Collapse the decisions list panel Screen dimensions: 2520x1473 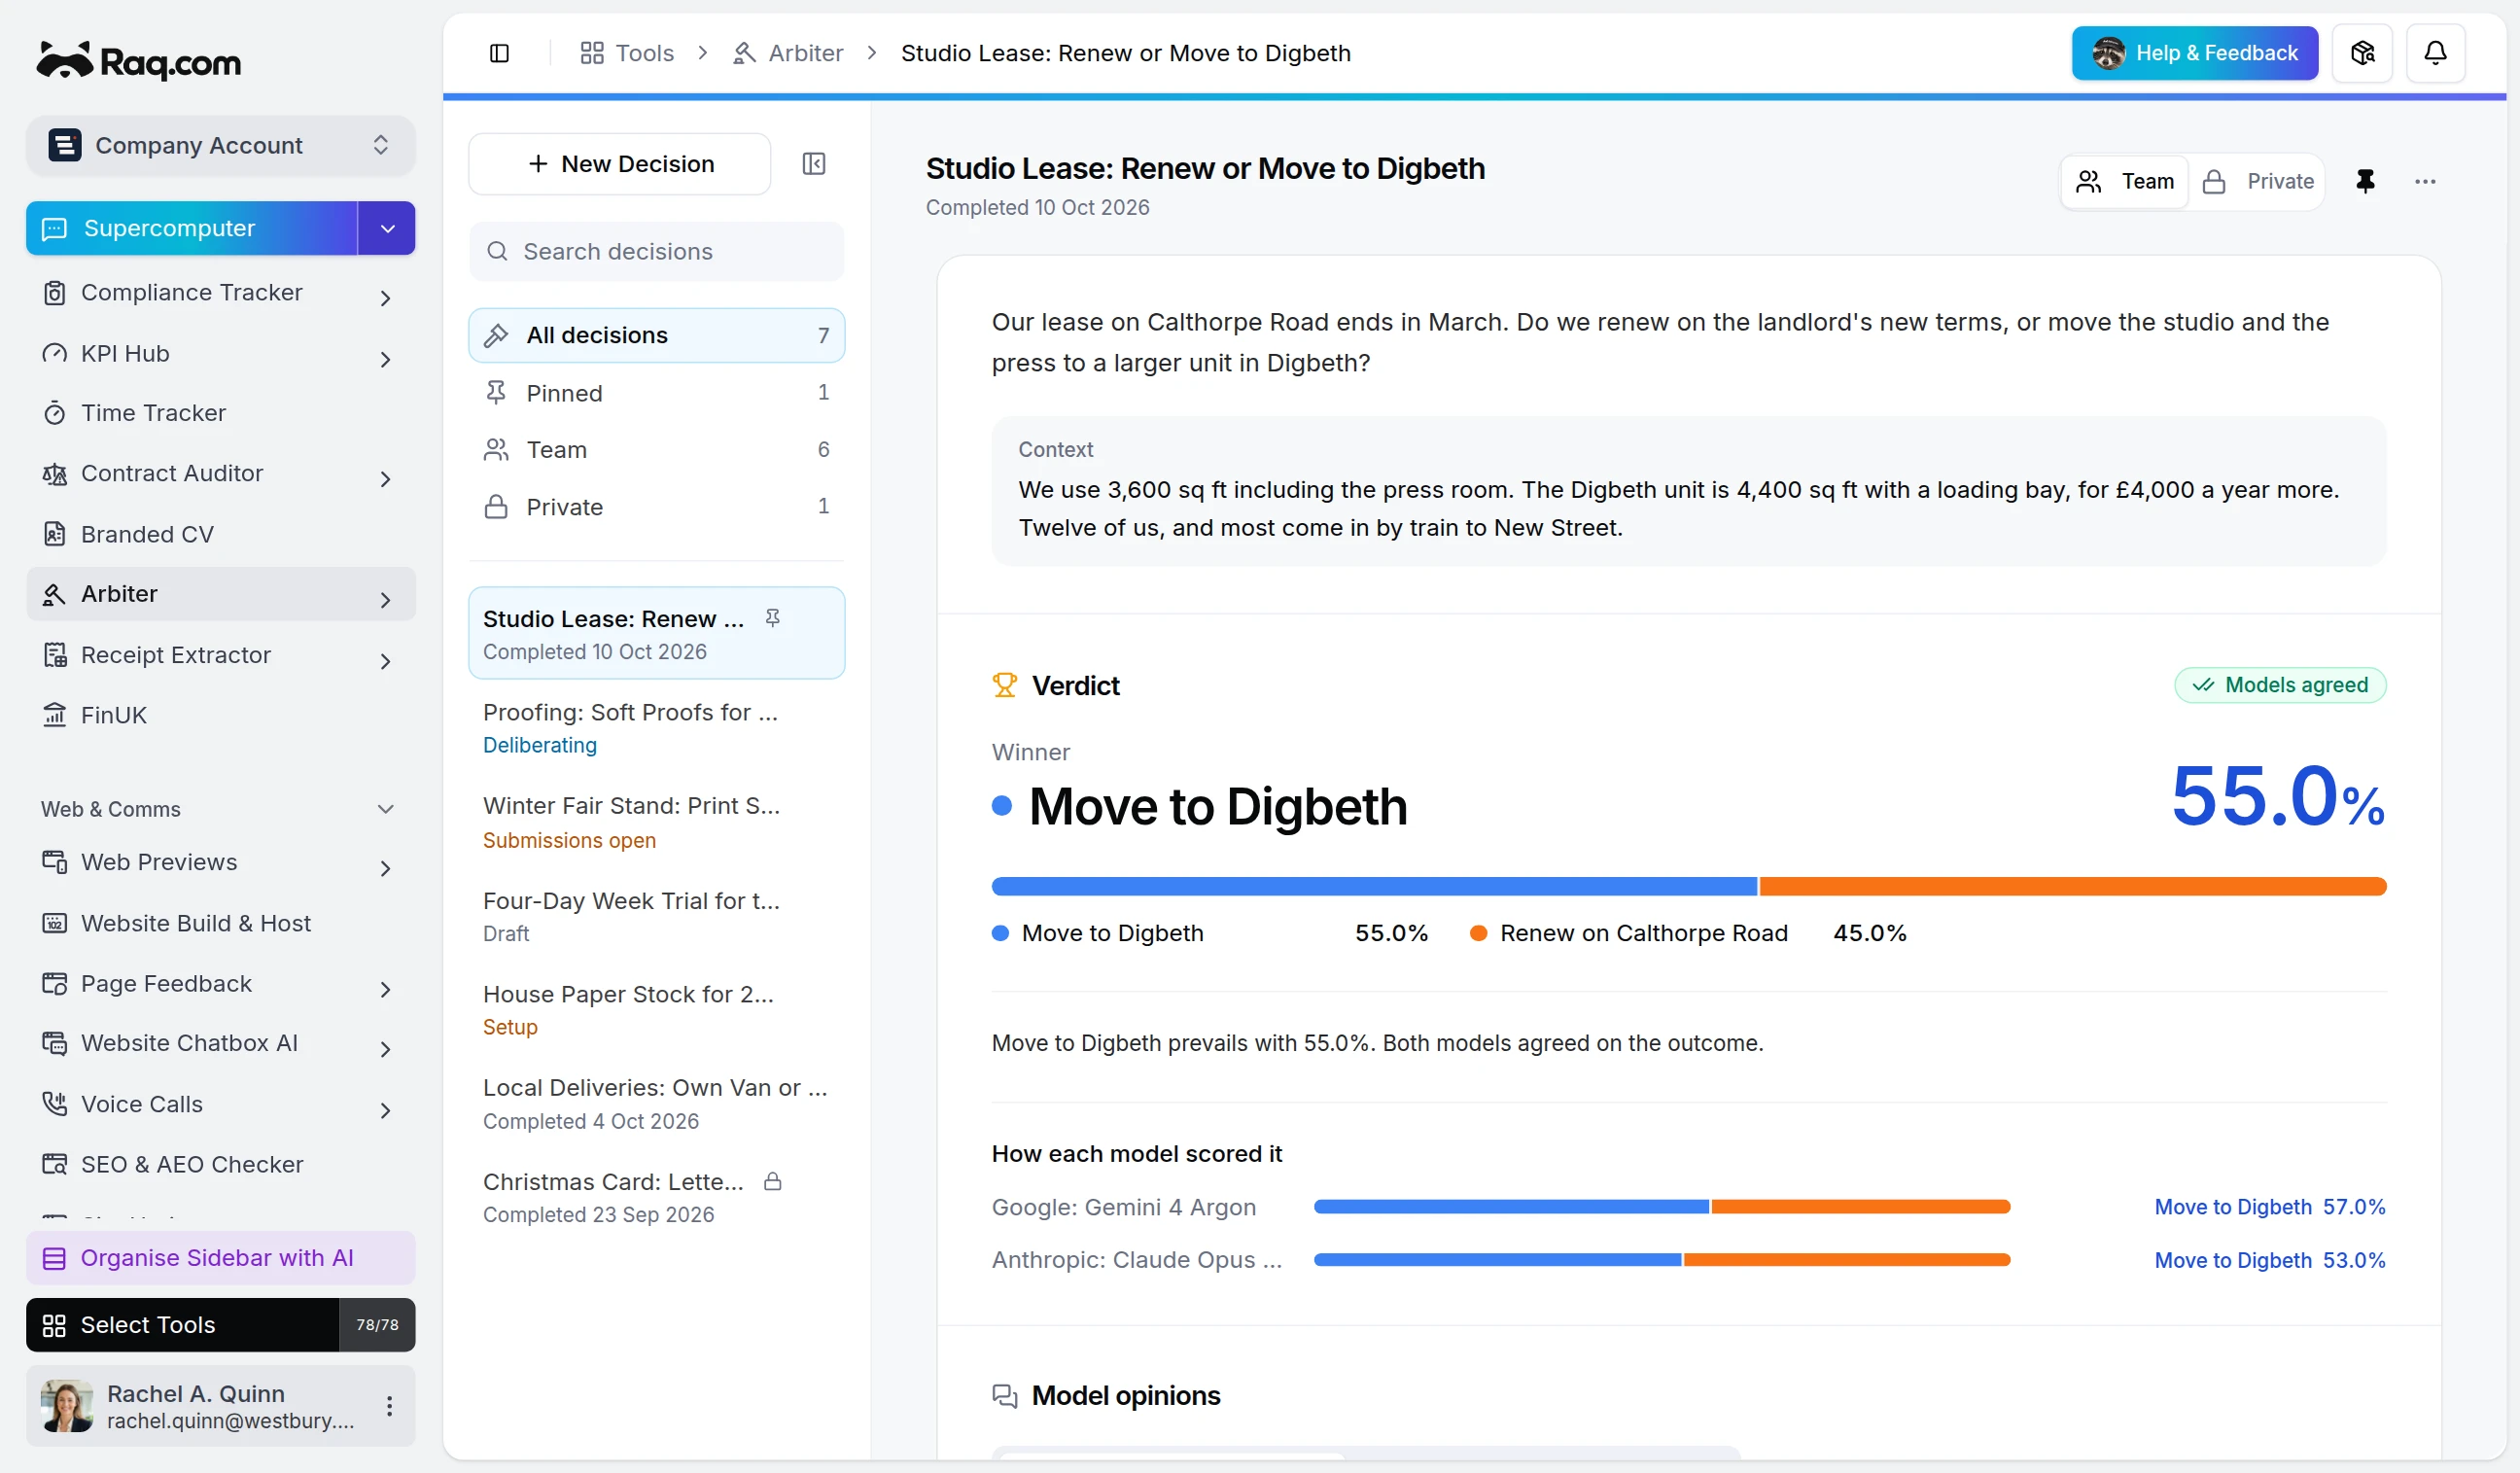pos(814,164)
